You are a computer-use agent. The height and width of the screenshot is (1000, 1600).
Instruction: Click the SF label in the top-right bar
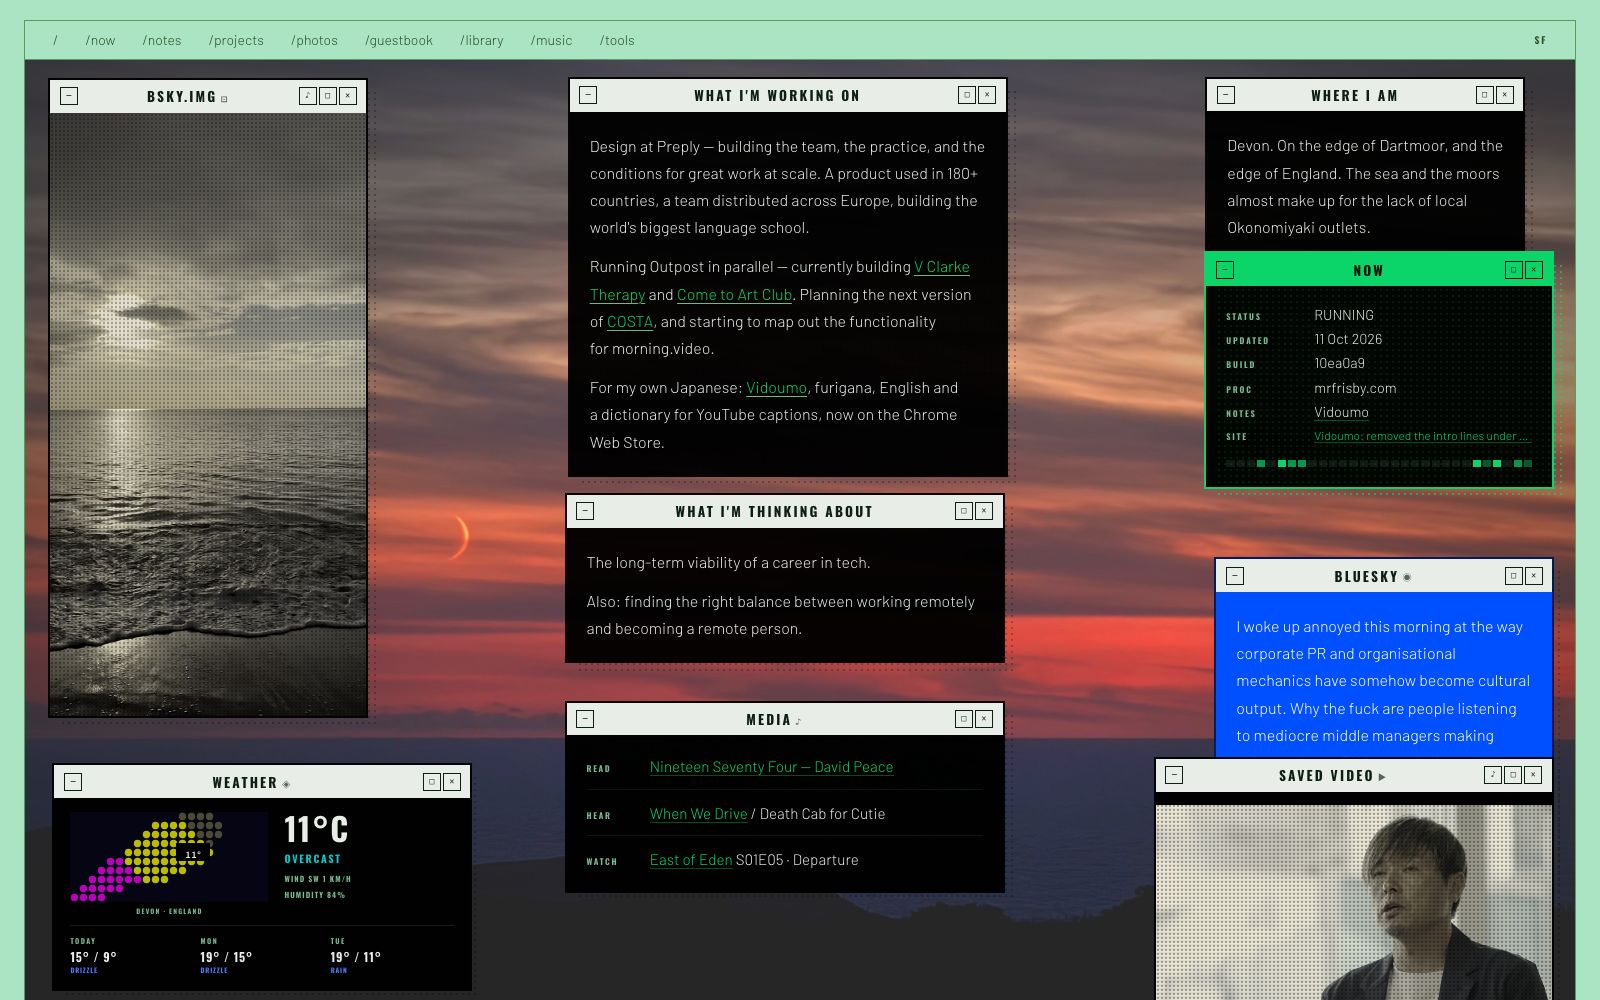[x=1540, y=41]
